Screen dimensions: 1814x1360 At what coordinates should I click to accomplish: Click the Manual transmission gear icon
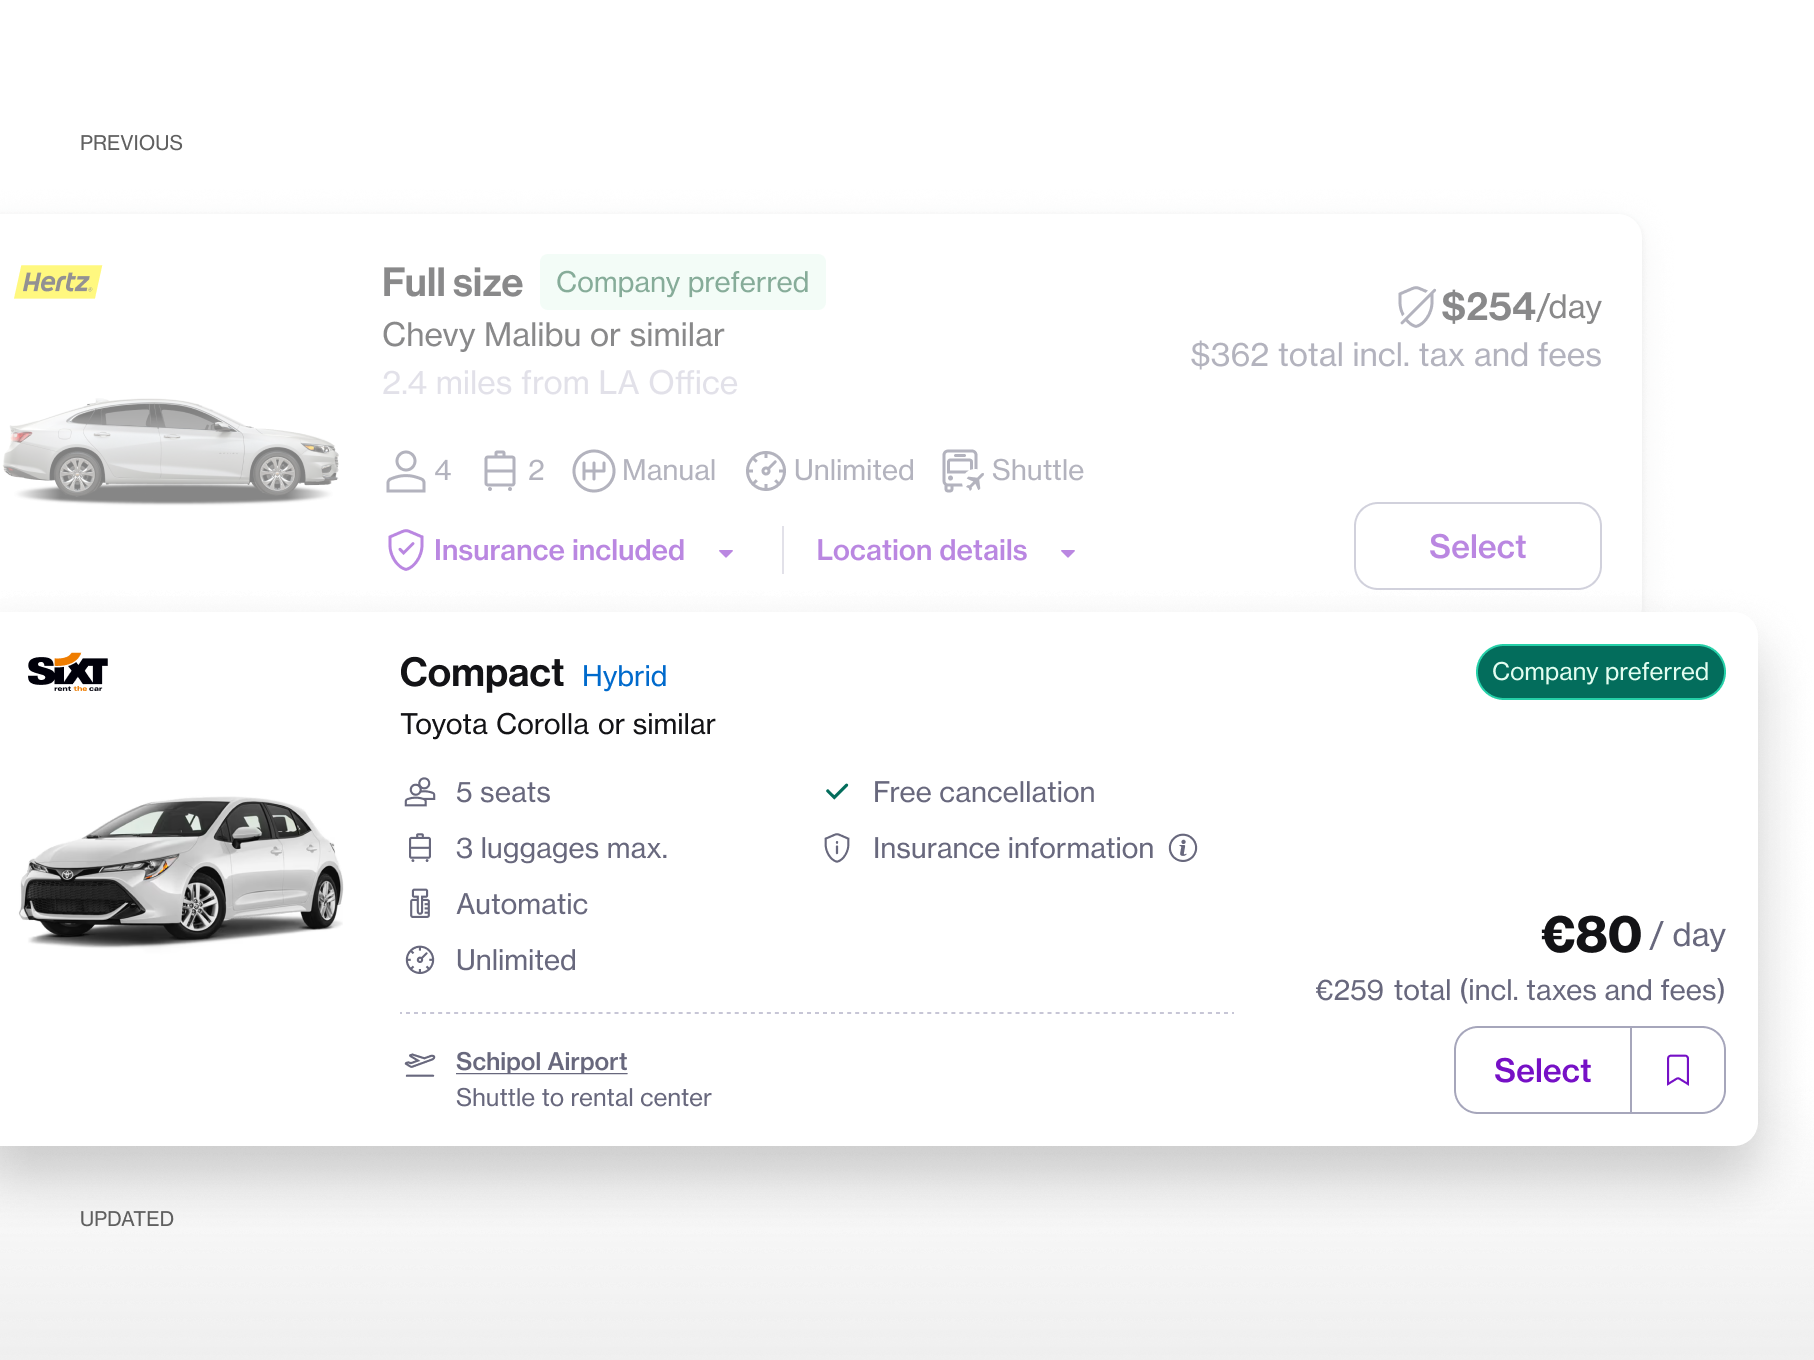pyautogui.click(x=594, y=470)
